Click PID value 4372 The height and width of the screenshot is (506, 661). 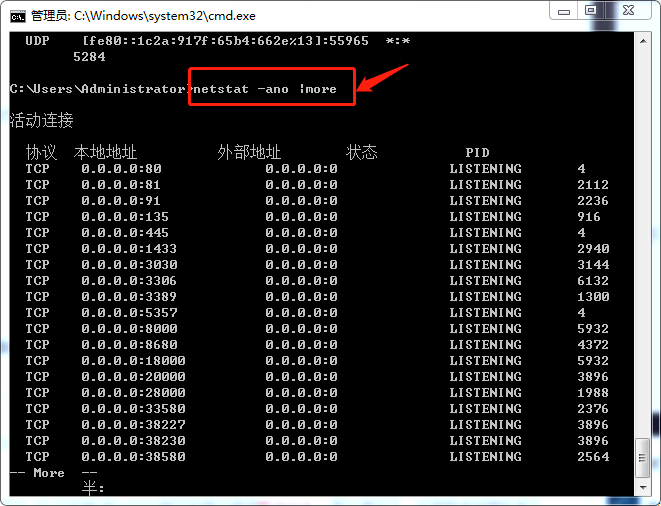(x=593, y=345)
